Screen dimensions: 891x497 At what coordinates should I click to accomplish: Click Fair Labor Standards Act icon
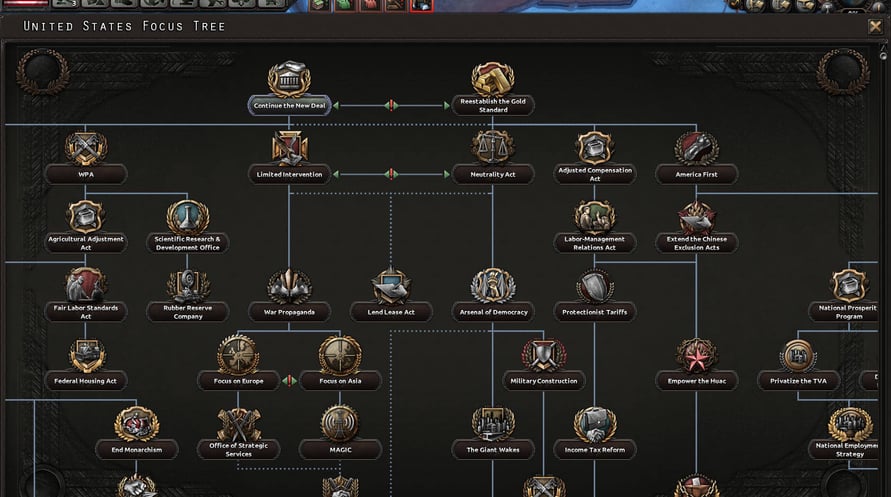pos(86,286)
